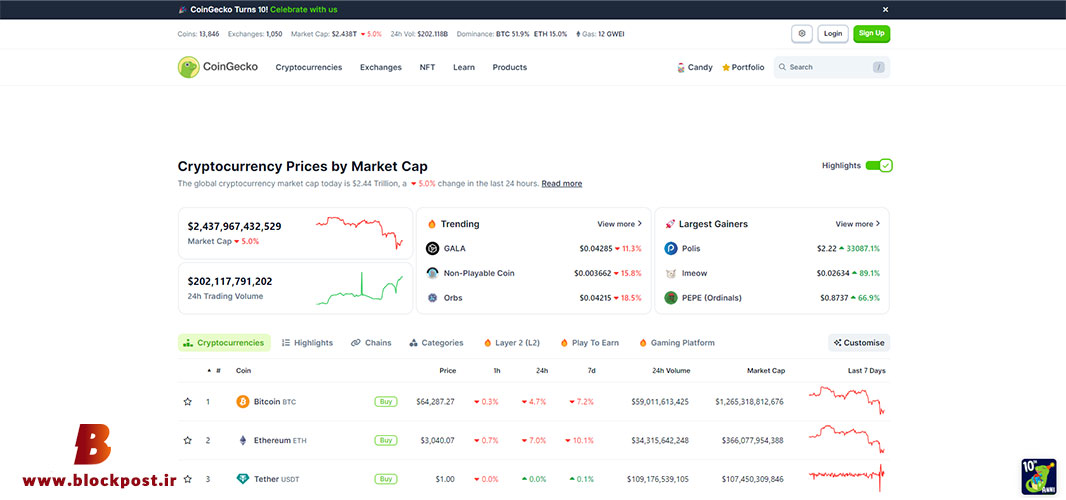Image resolution: width=1066 pixels, height=500 pixels.
Task: Expand Largest Gainers via View more
Action: tap(857, 224)
